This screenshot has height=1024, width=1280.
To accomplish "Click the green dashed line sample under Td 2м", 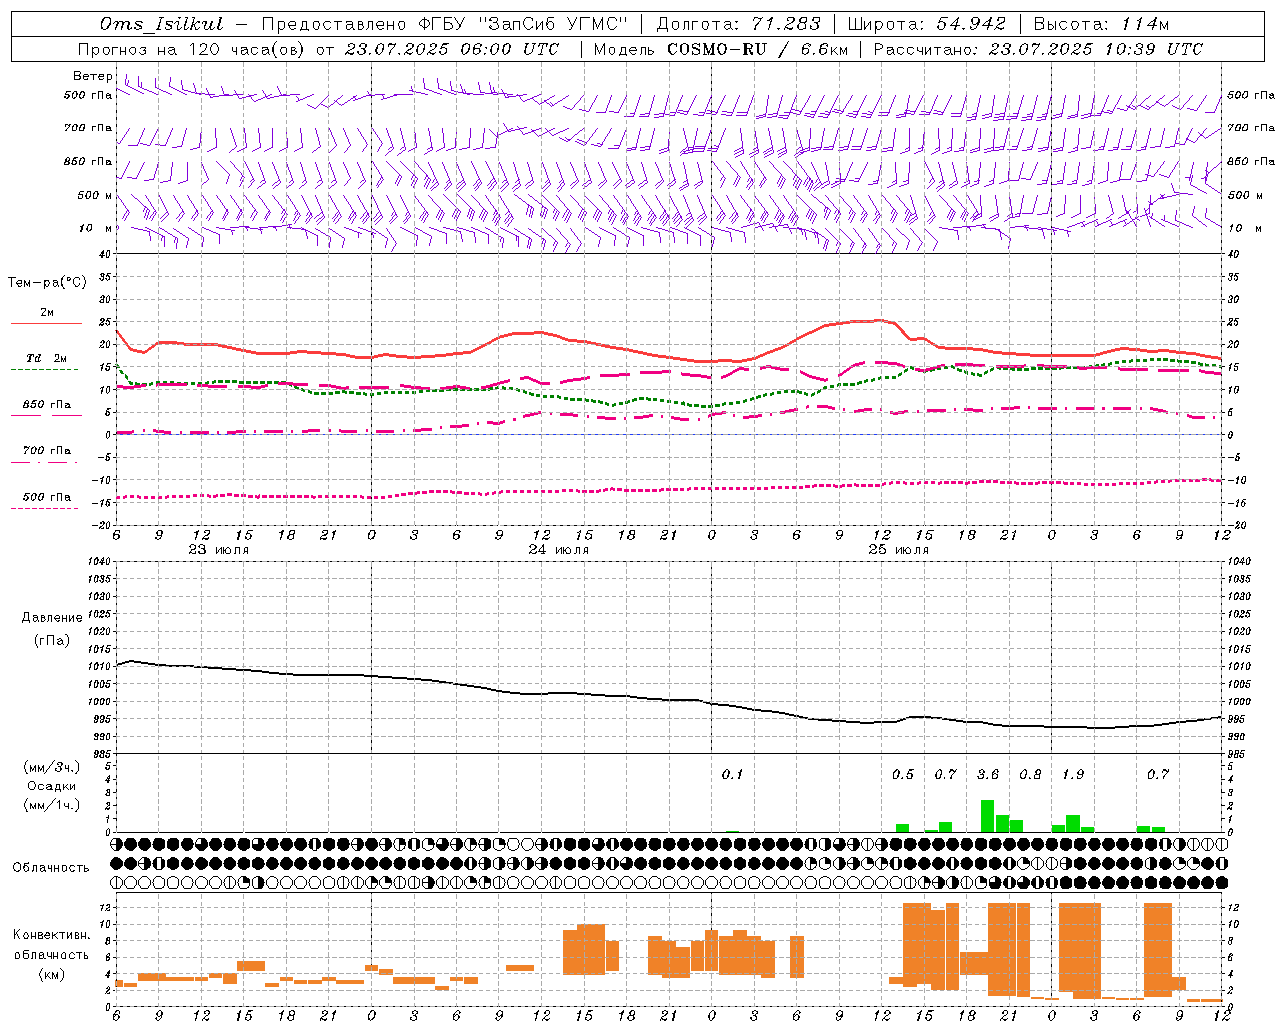I will (x=46, y=370).
